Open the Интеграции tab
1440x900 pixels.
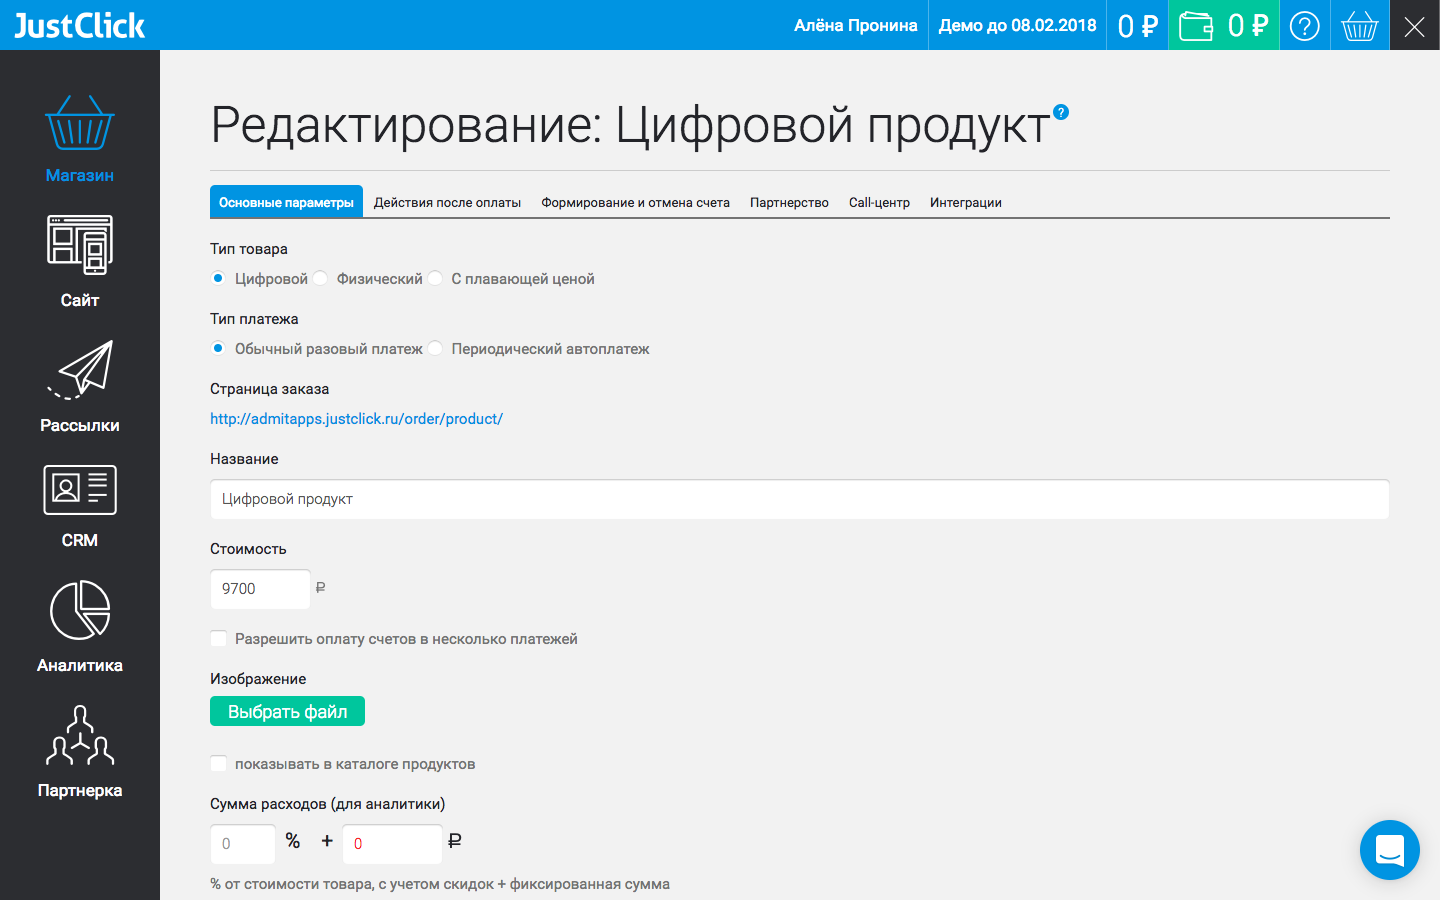pos(965,201)
